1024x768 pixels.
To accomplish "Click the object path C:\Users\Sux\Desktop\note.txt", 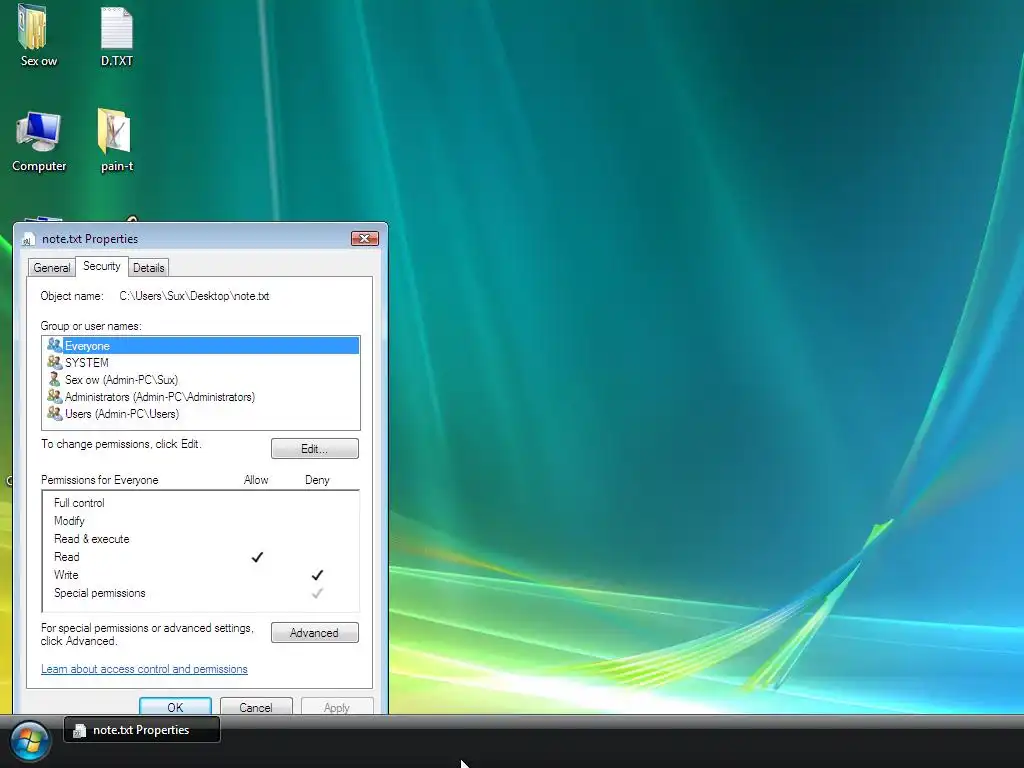I will coord(194,296).
